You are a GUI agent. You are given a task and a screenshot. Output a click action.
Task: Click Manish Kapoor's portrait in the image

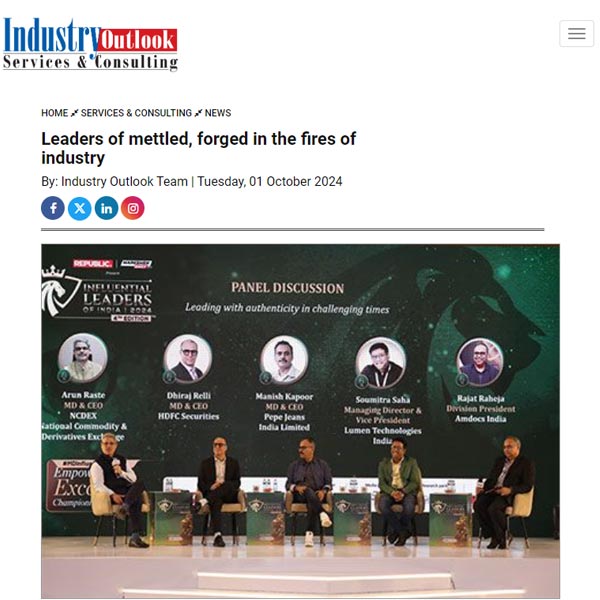(284, 360)
